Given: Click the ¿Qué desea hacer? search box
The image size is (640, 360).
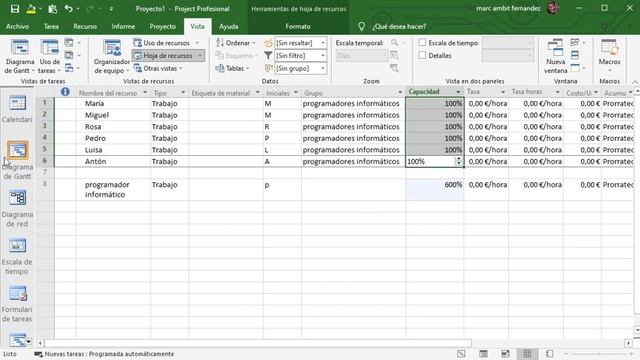Looking at the screenshot, I should coord(399,27).
